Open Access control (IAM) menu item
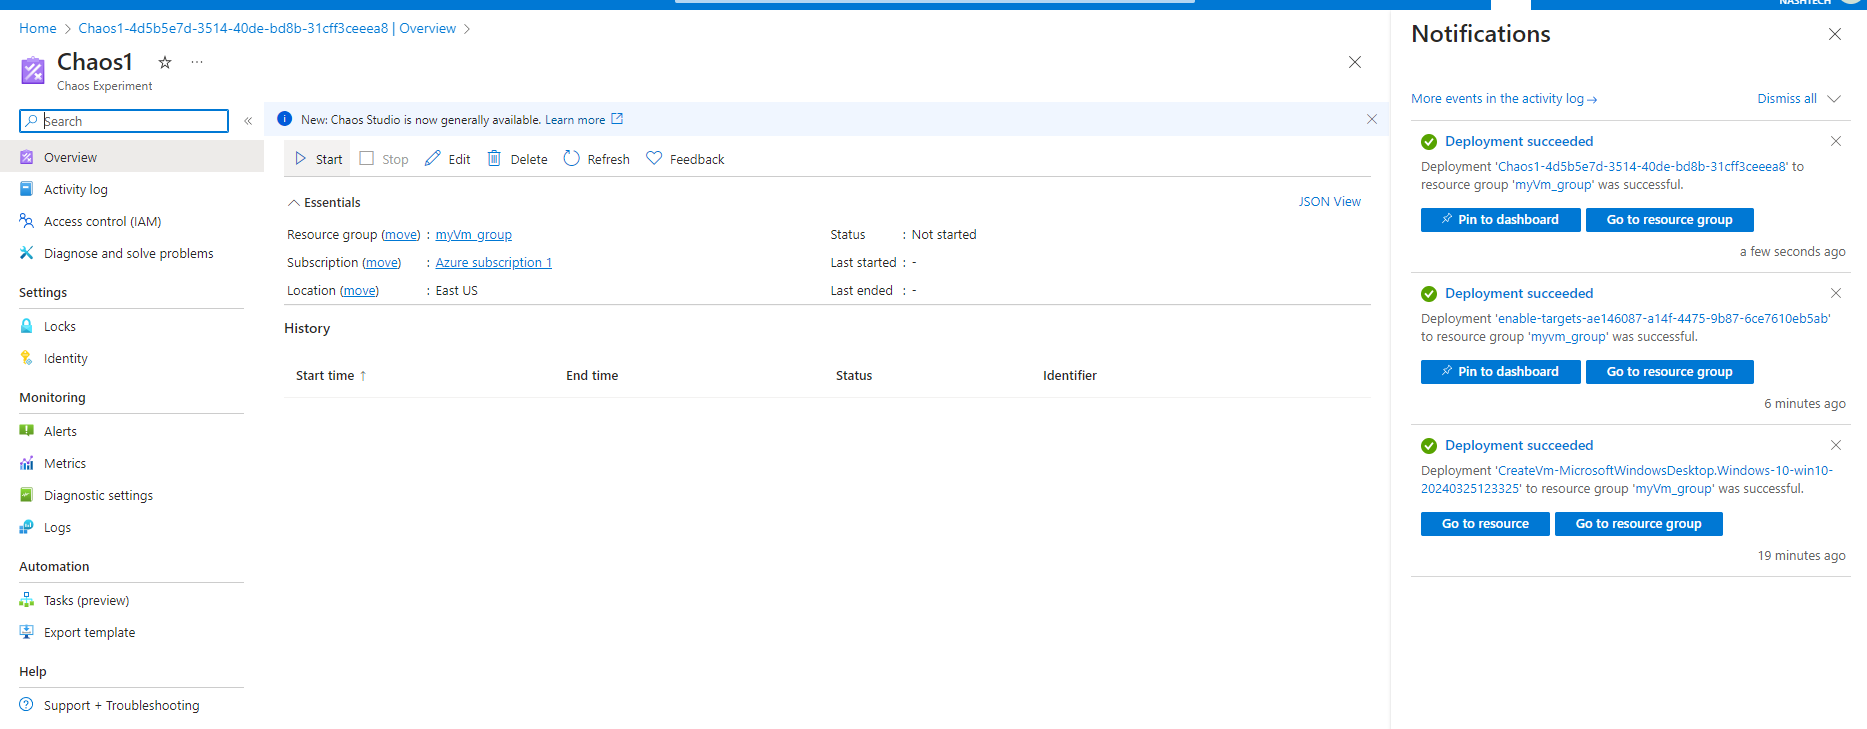This screenshot has height=729, width=1867. pyautogui.click(x=102, y=222)
